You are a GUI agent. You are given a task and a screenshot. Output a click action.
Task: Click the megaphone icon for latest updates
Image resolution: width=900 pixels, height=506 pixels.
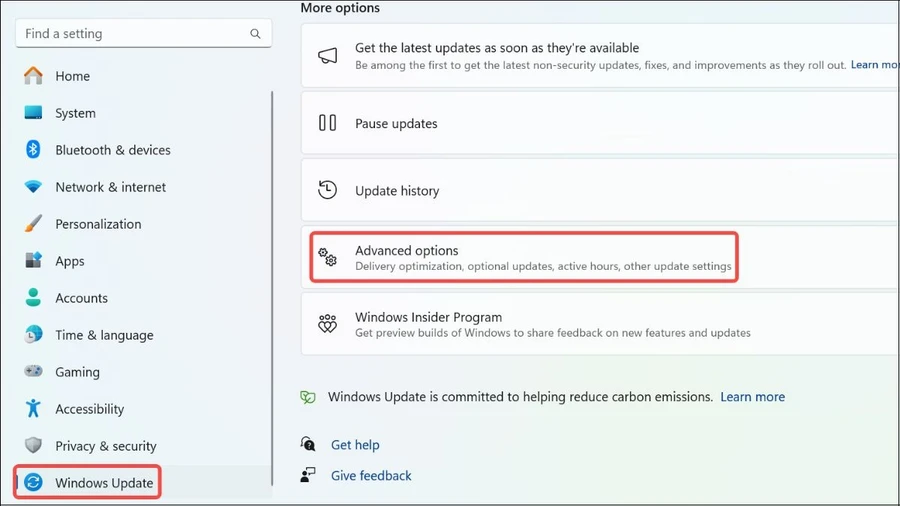click(x=328, y=56)
